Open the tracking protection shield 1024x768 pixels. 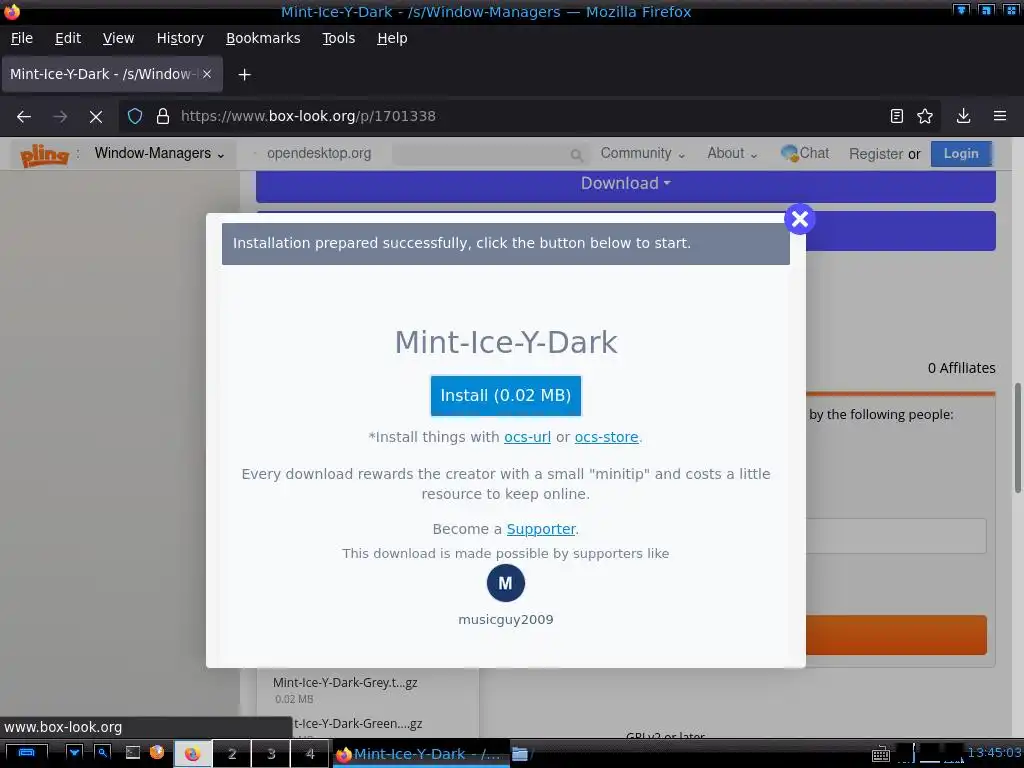(135, 116)
